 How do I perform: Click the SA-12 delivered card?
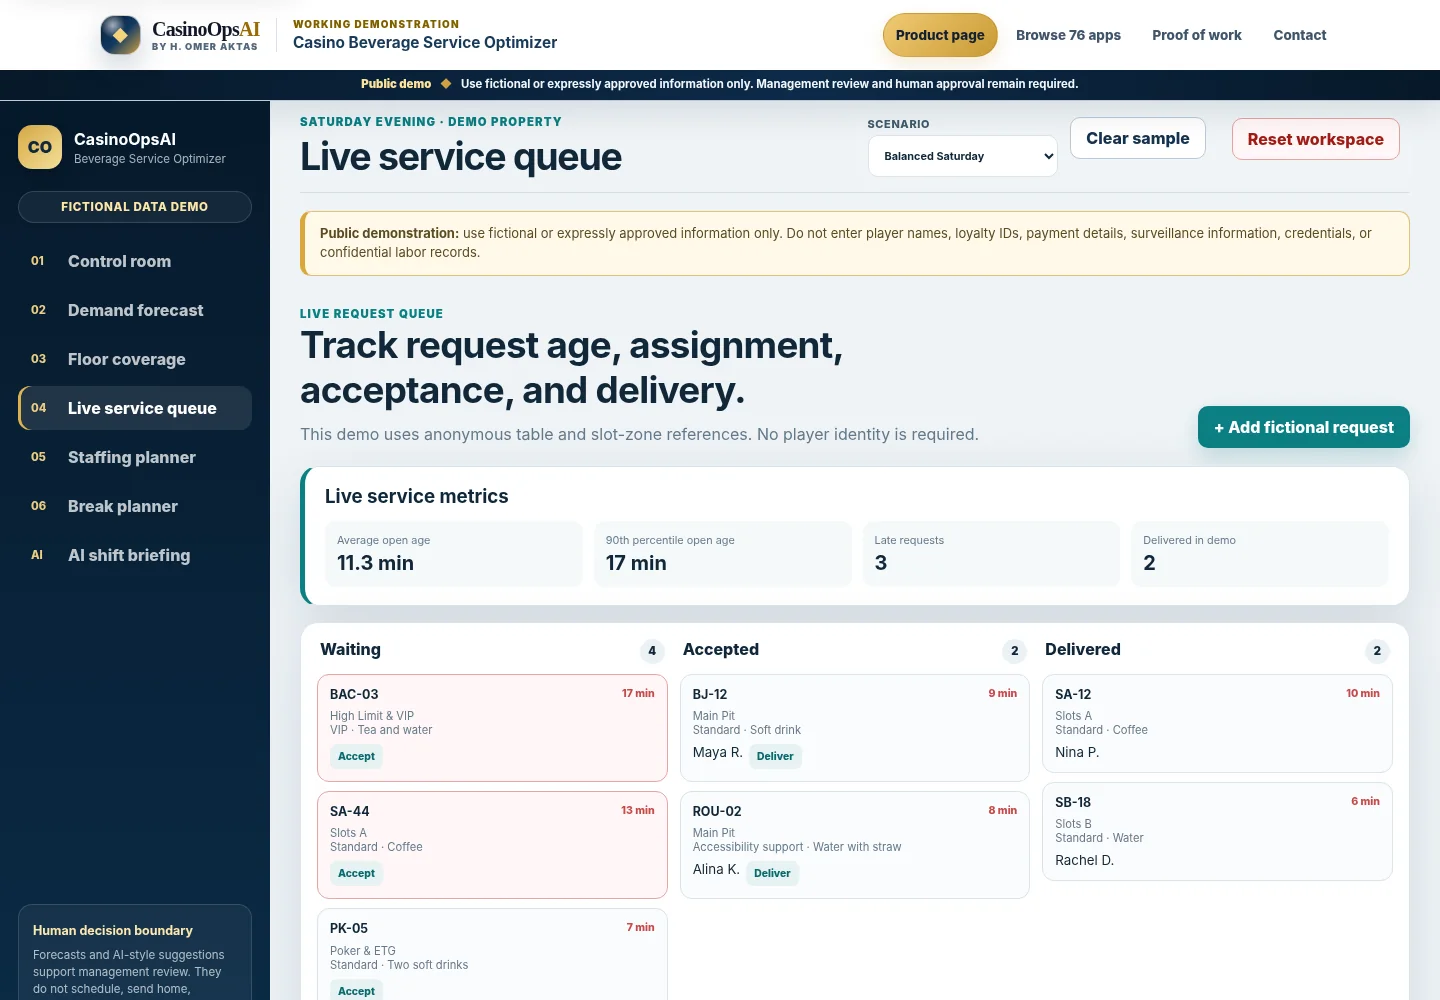(1217, 723)
